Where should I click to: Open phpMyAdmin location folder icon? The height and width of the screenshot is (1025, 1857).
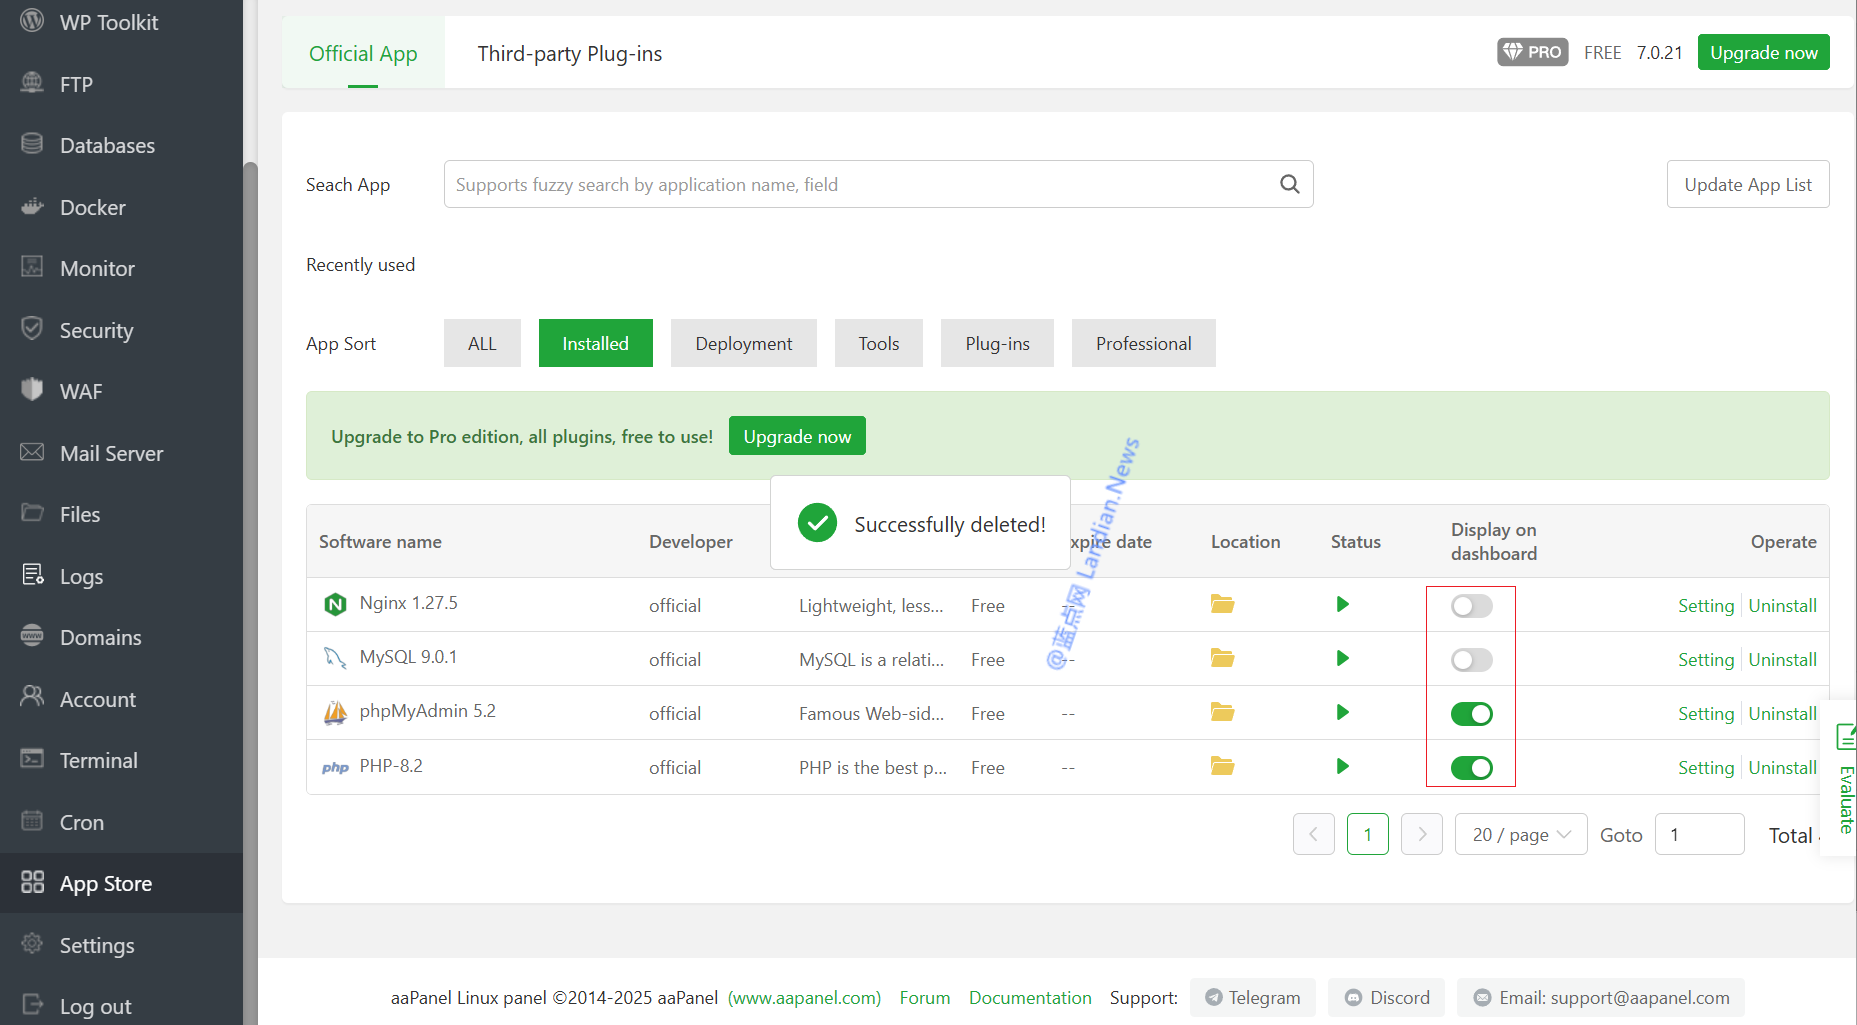point(1222,712)
